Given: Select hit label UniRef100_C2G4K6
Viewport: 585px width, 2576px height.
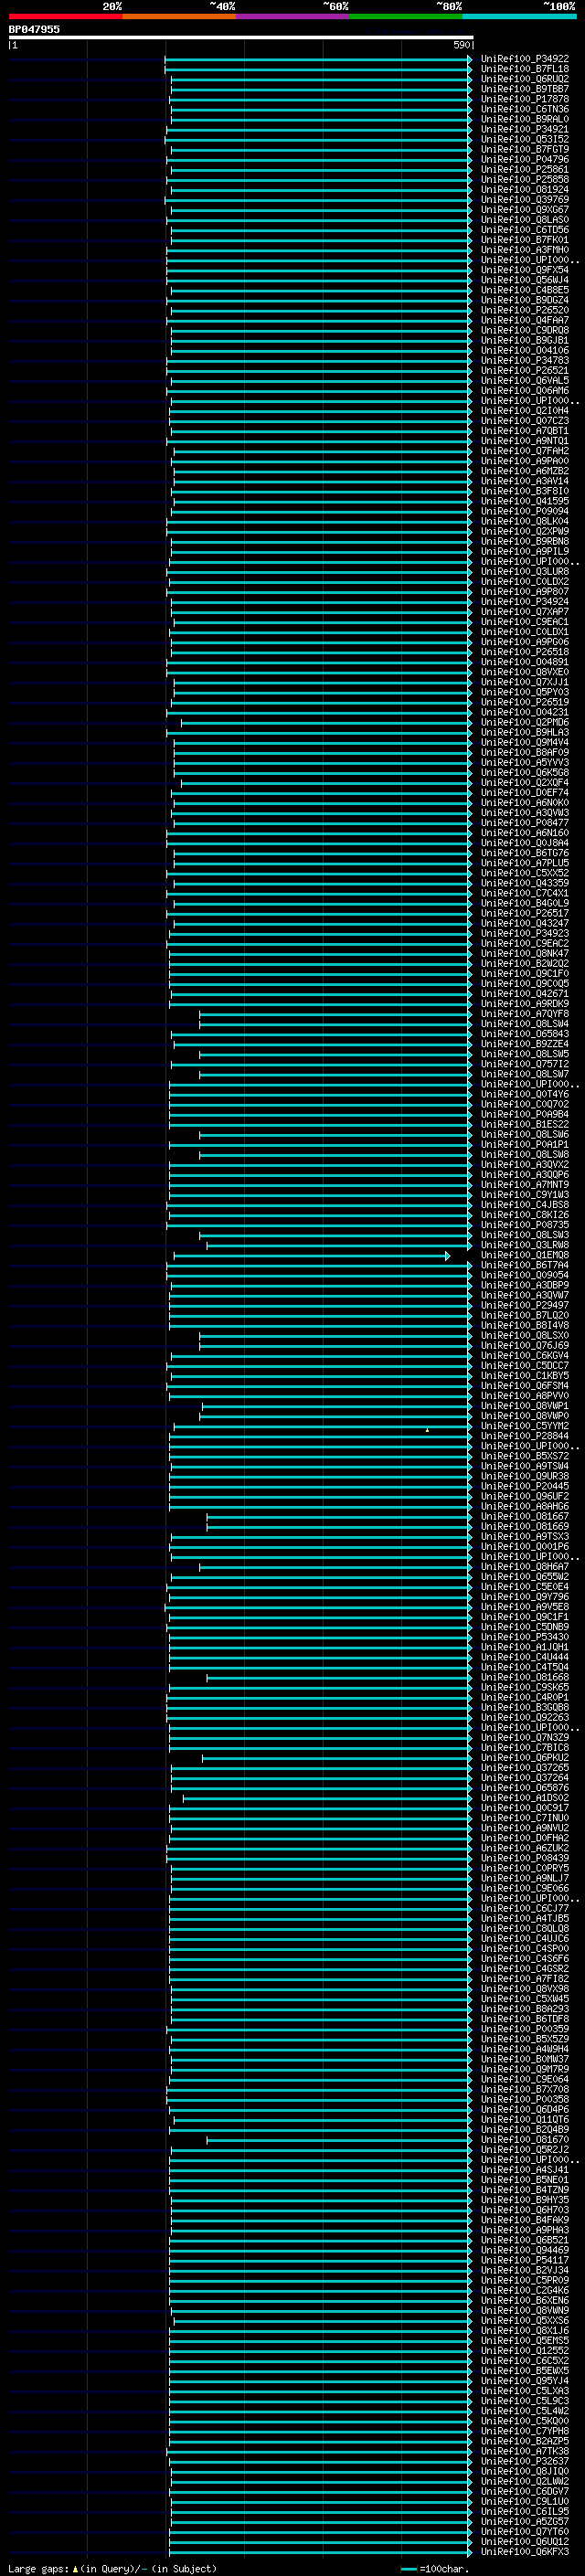Looking at the screenshot, I should (x=524, y=2290).
